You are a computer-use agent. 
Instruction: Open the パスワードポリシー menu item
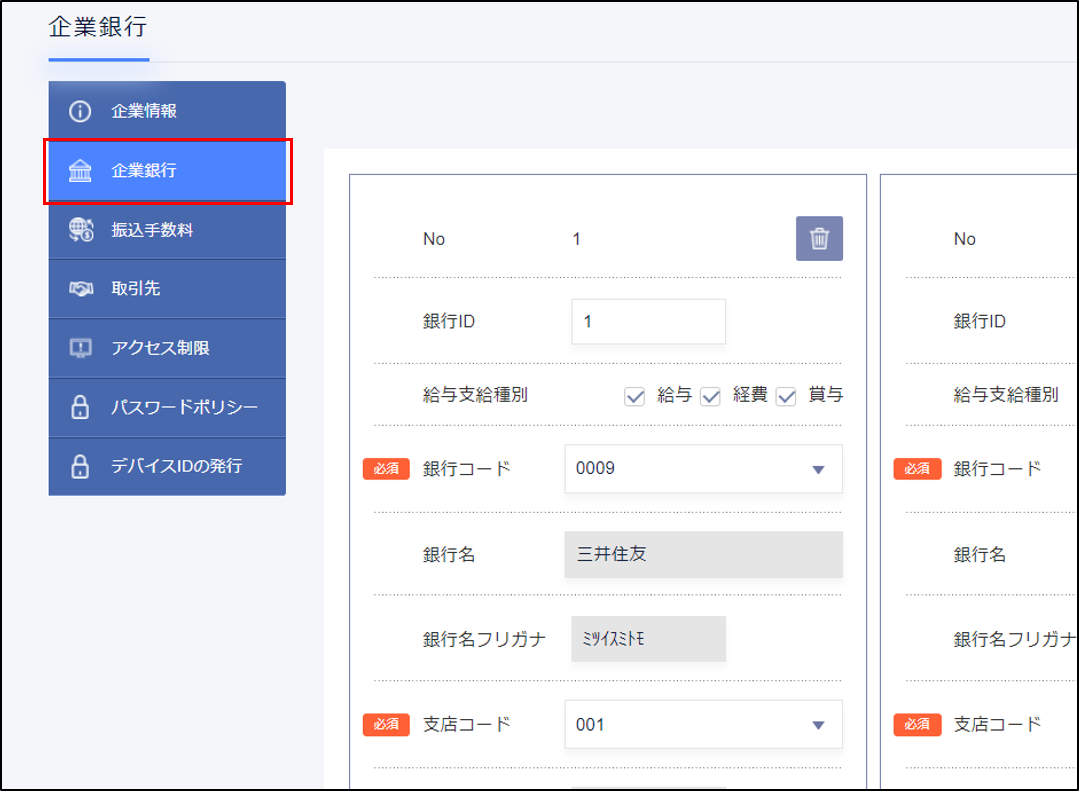coord(167,407)
